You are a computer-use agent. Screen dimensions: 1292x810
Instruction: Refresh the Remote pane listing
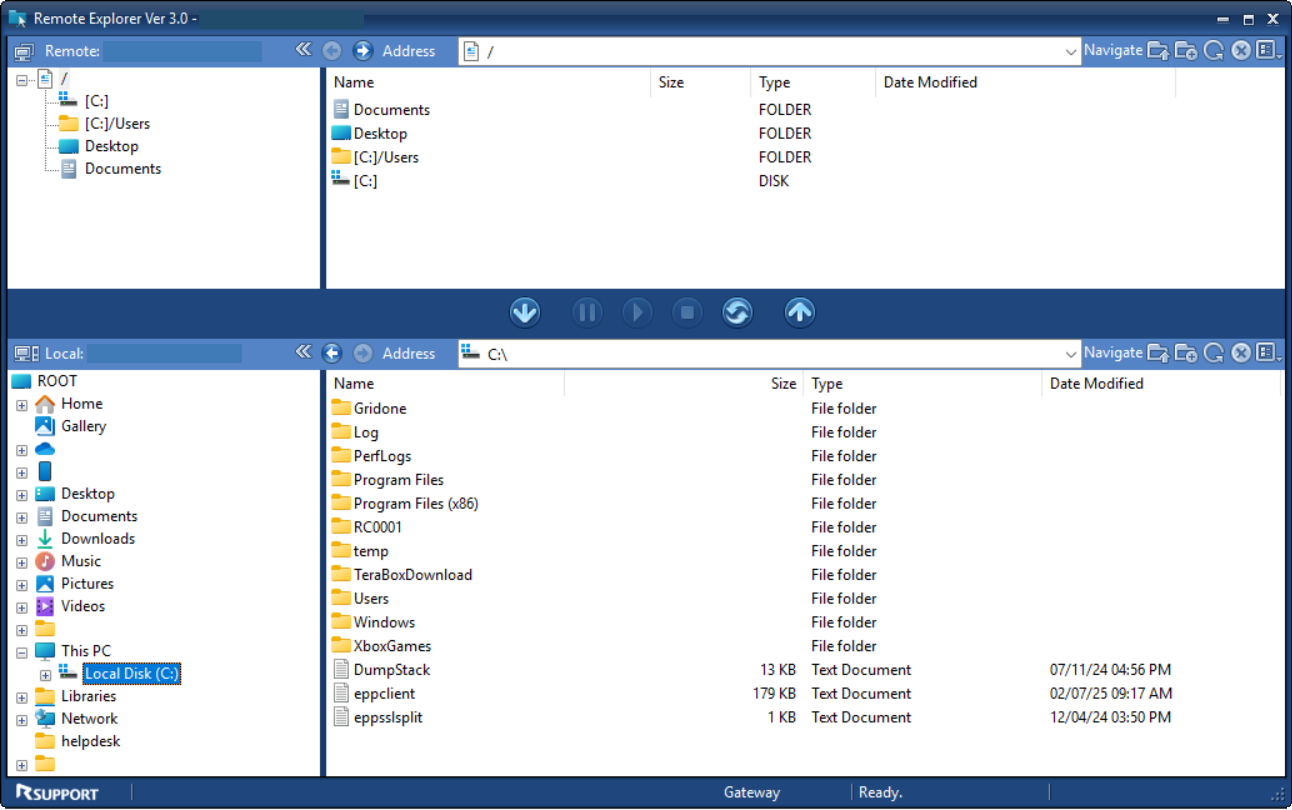[x=1214, y=51]
